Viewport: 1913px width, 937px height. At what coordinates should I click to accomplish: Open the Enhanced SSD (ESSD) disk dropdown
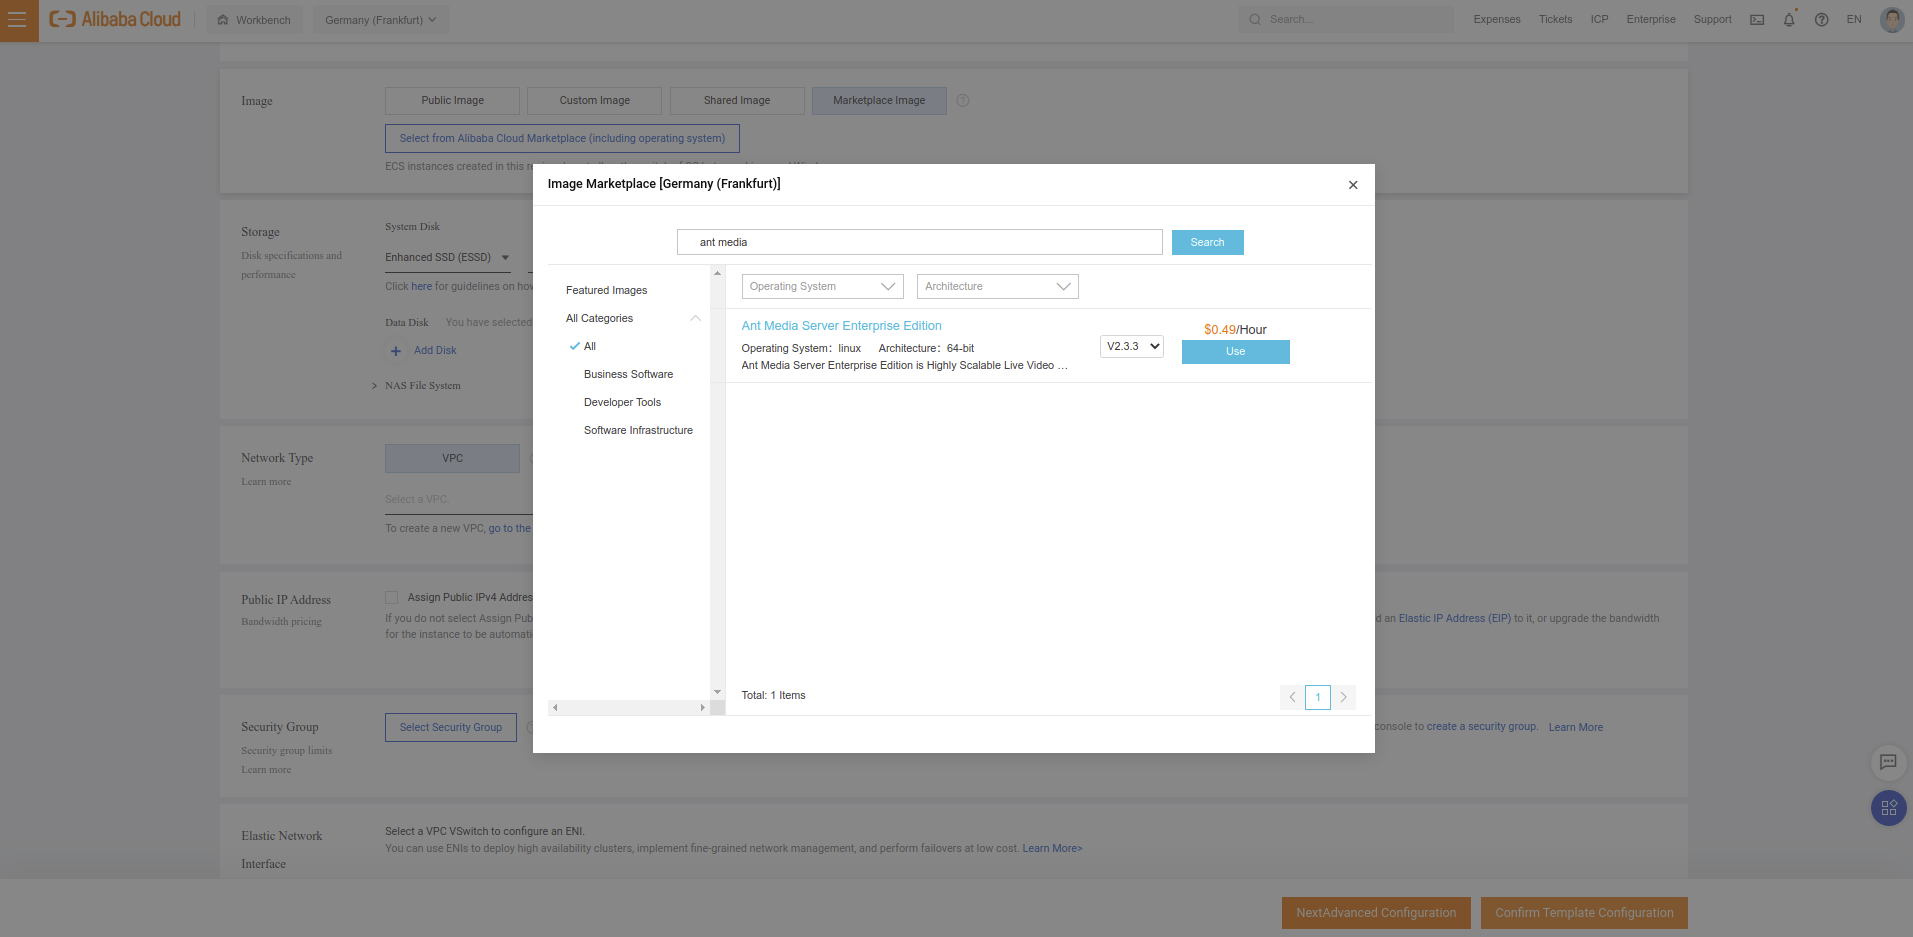448,257
